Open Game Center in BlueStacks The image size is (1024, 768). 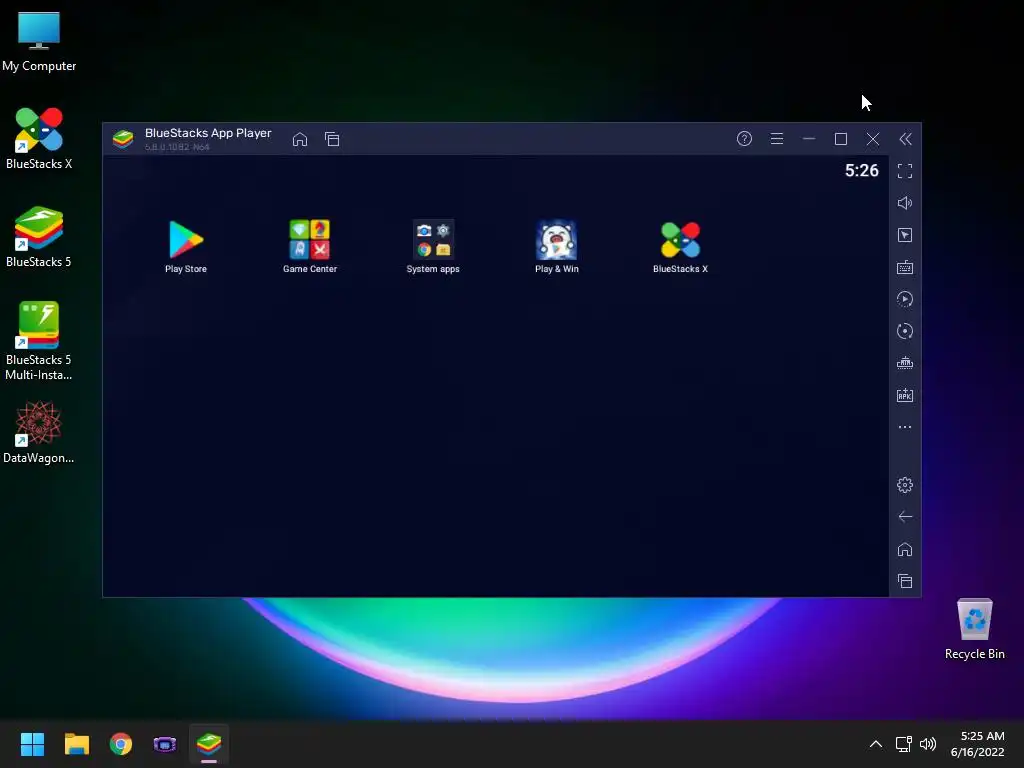pos(310,246)
